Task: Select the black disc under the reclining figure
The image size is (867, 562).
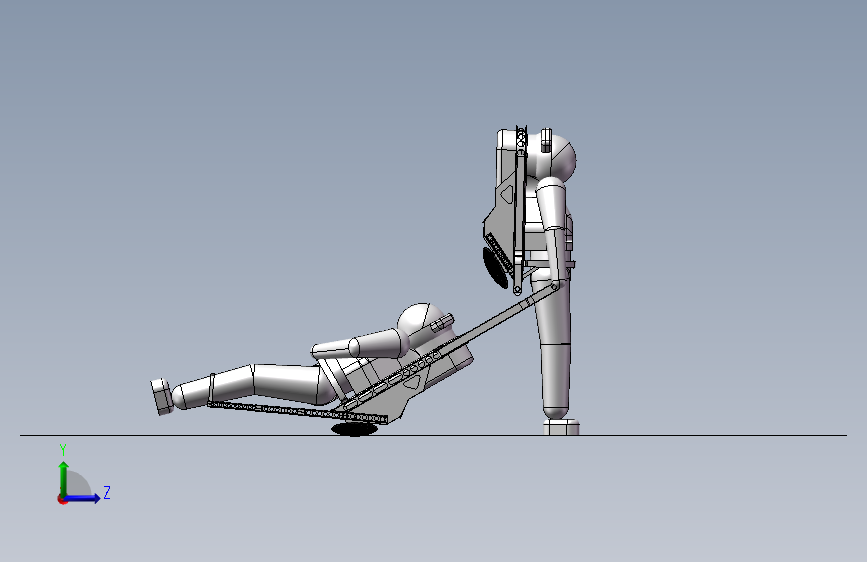Action: click(x=354, y=429)
